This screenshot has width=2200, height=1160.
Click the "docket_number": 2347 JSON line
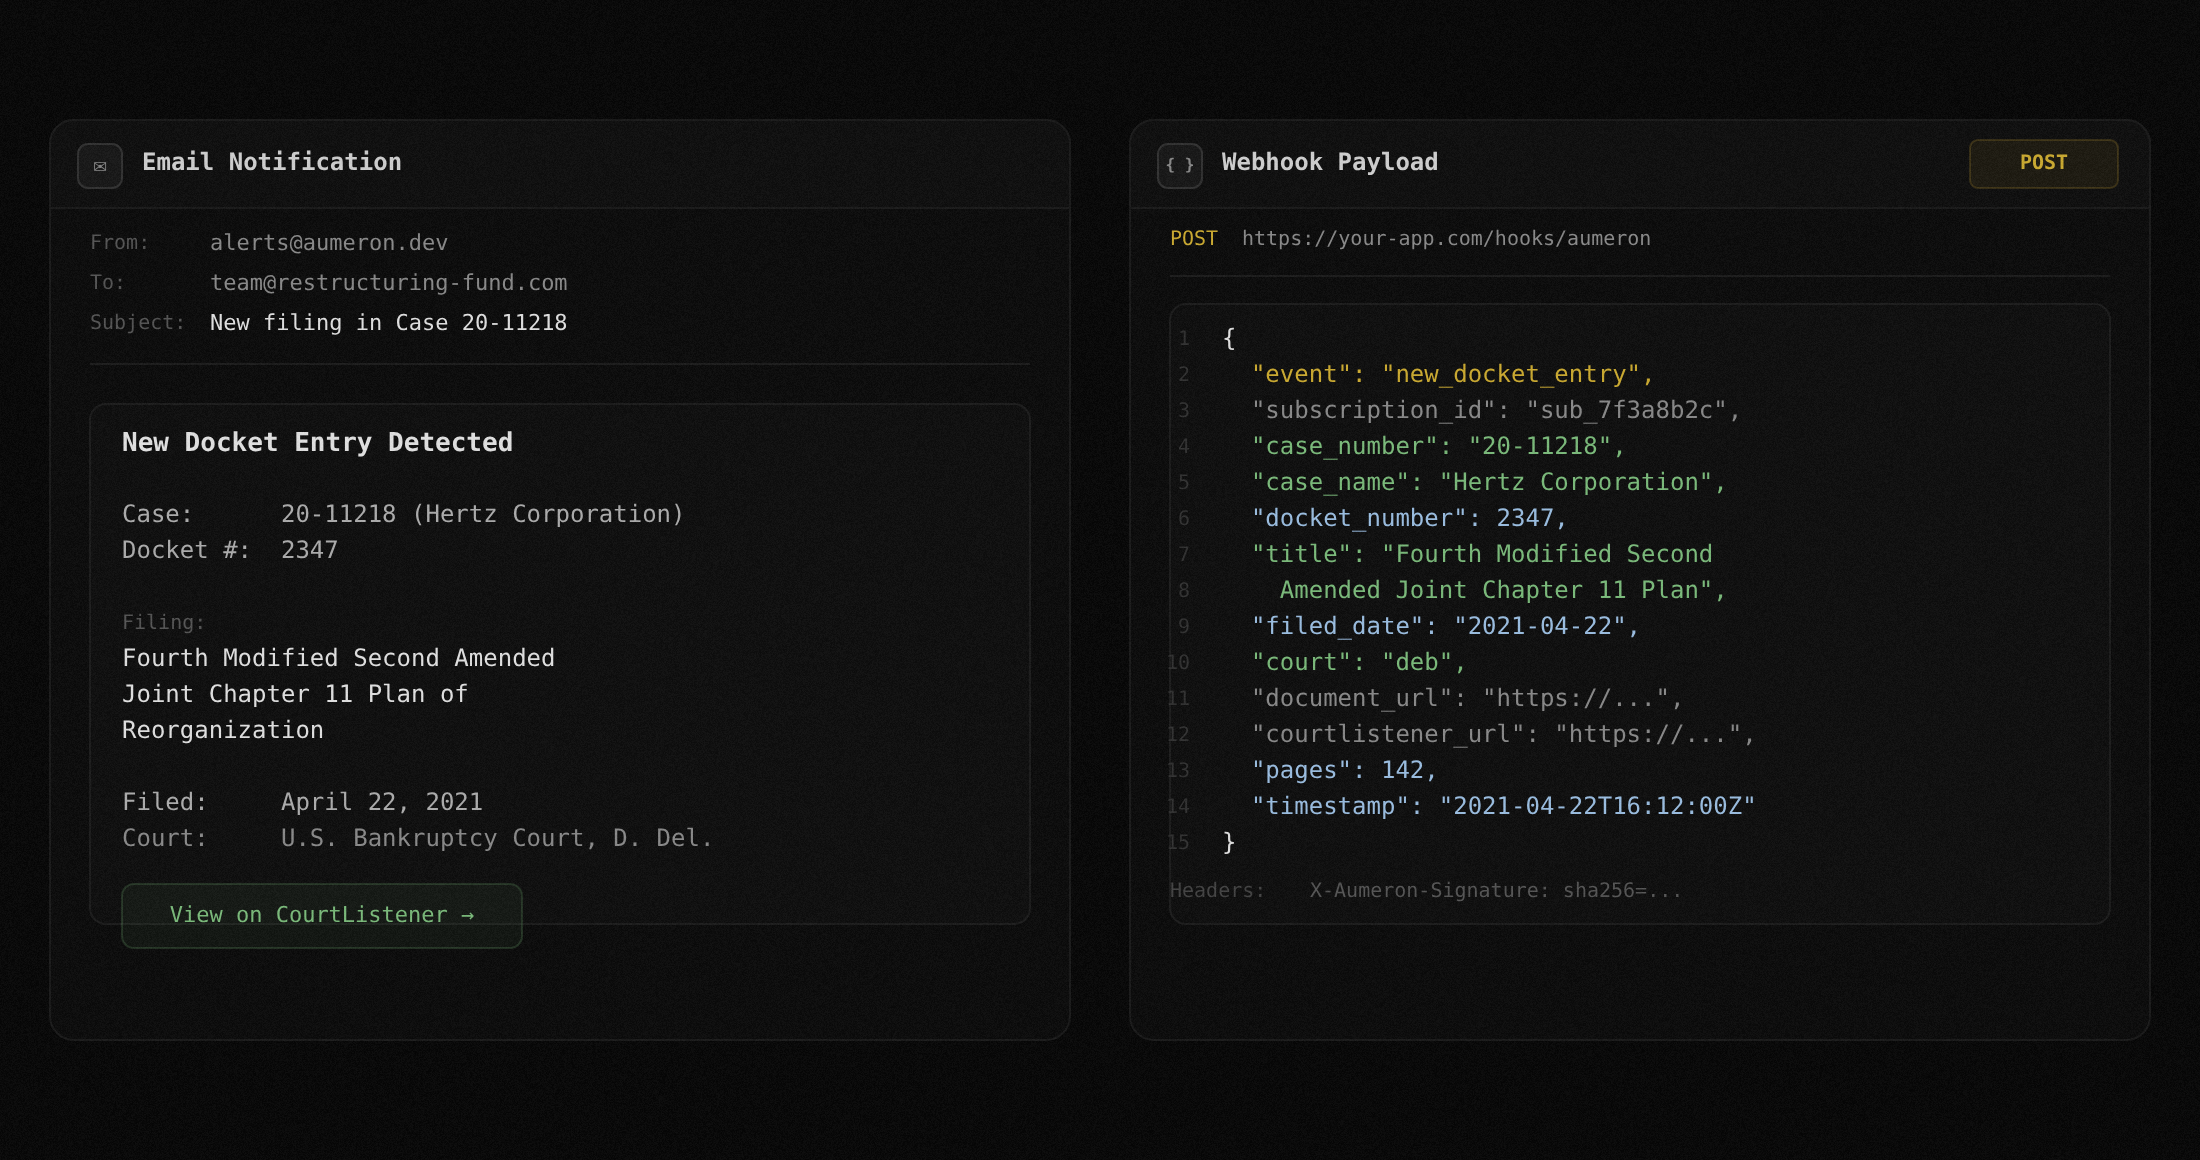pos(1409,518)
